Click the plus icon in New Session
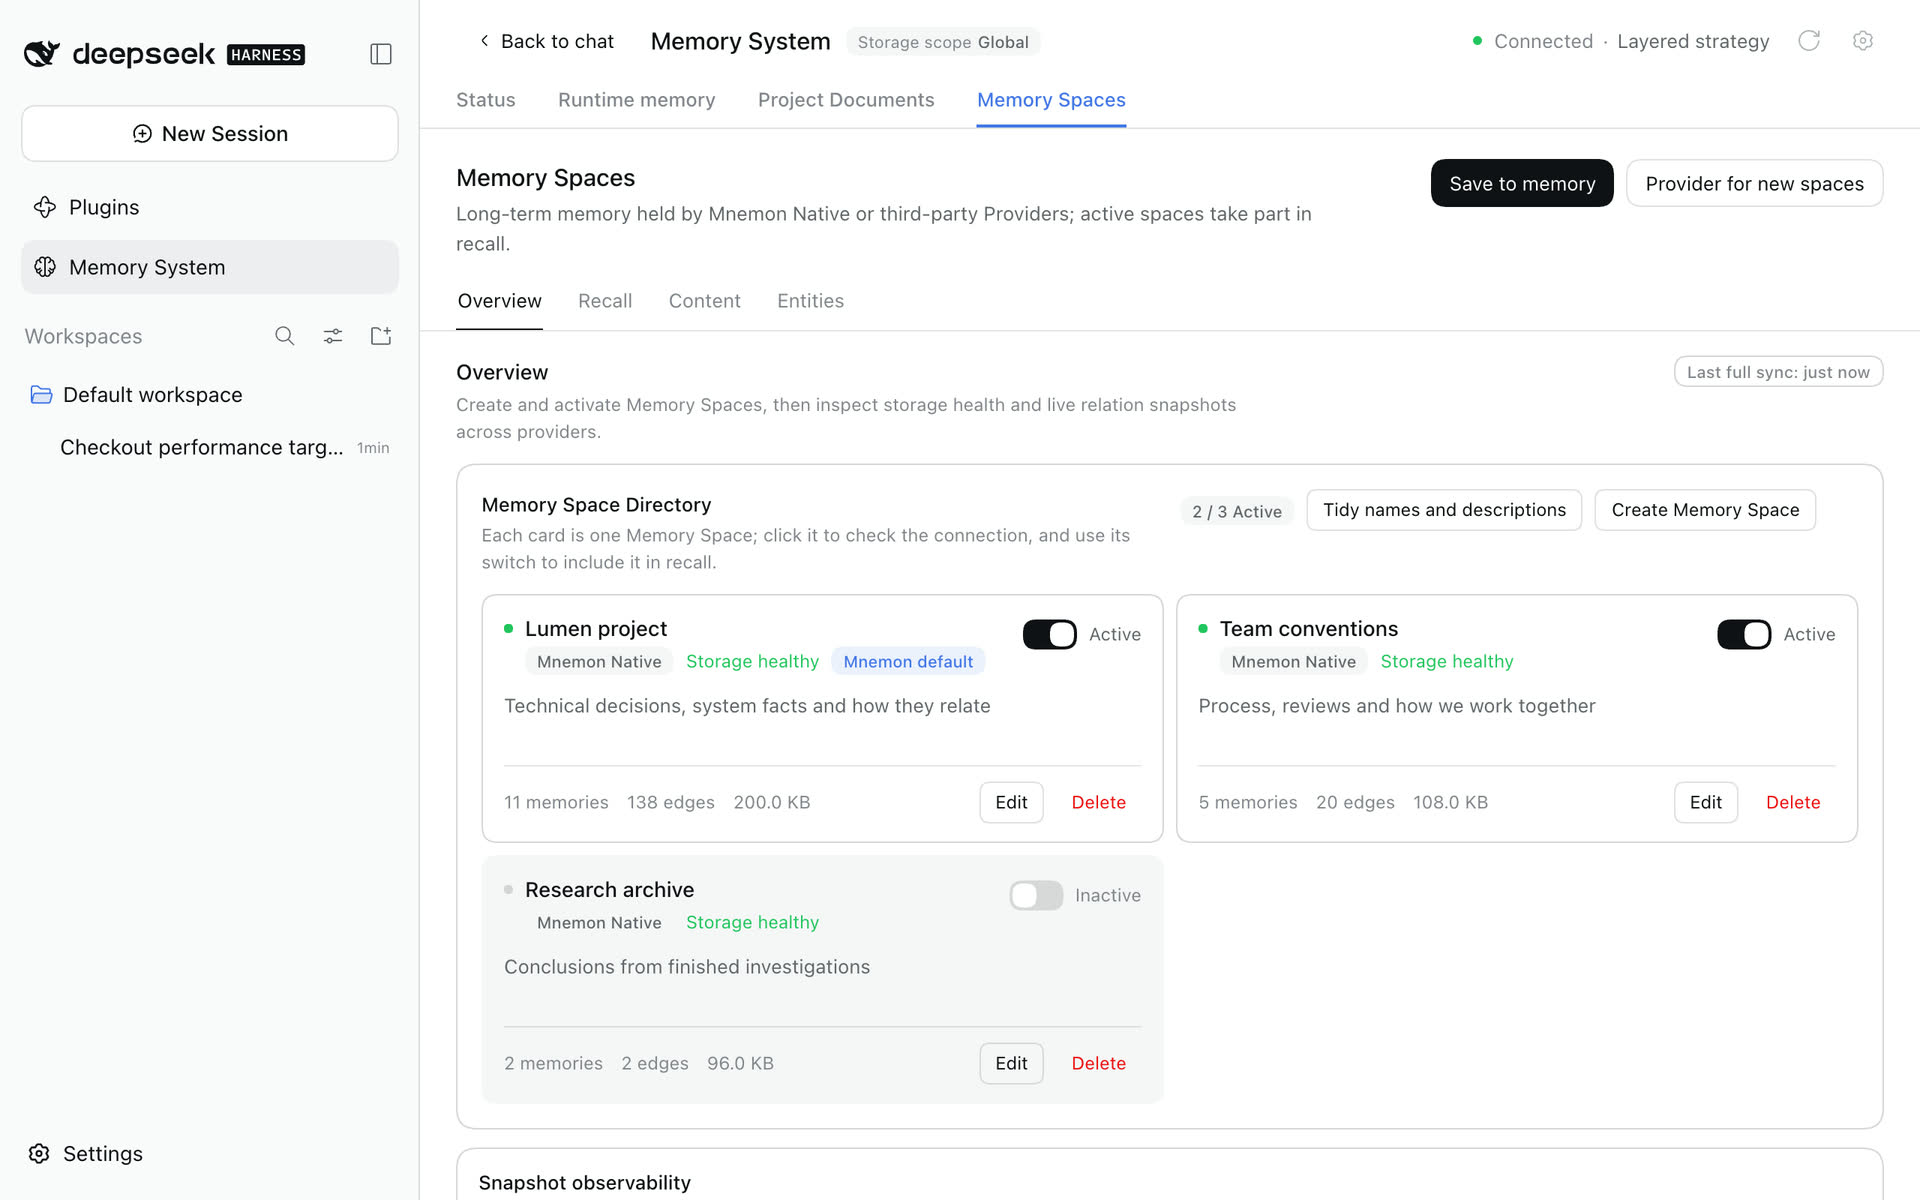The height and width of the screenshot is (1200, 1920). [x=142, y=134]
